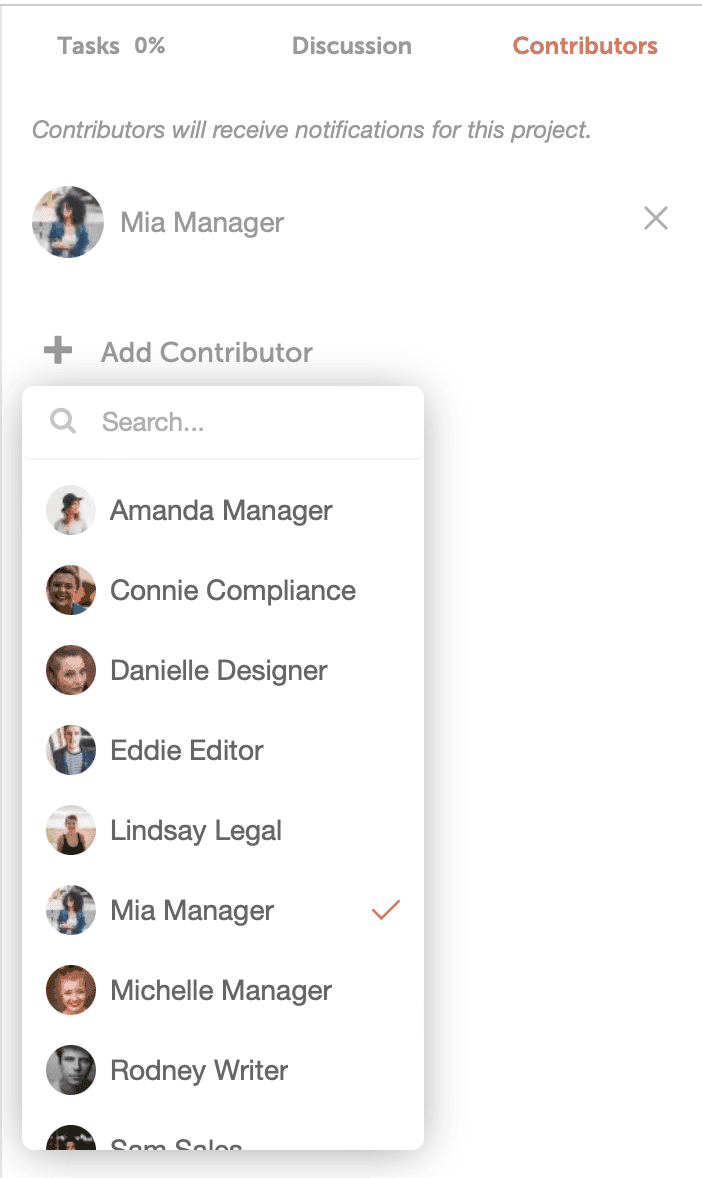This screenshot has width=702, height=1178.
Task: Open Amanda Manager's avatar picture
Action: pyautogui.click(x=70, y=510)
